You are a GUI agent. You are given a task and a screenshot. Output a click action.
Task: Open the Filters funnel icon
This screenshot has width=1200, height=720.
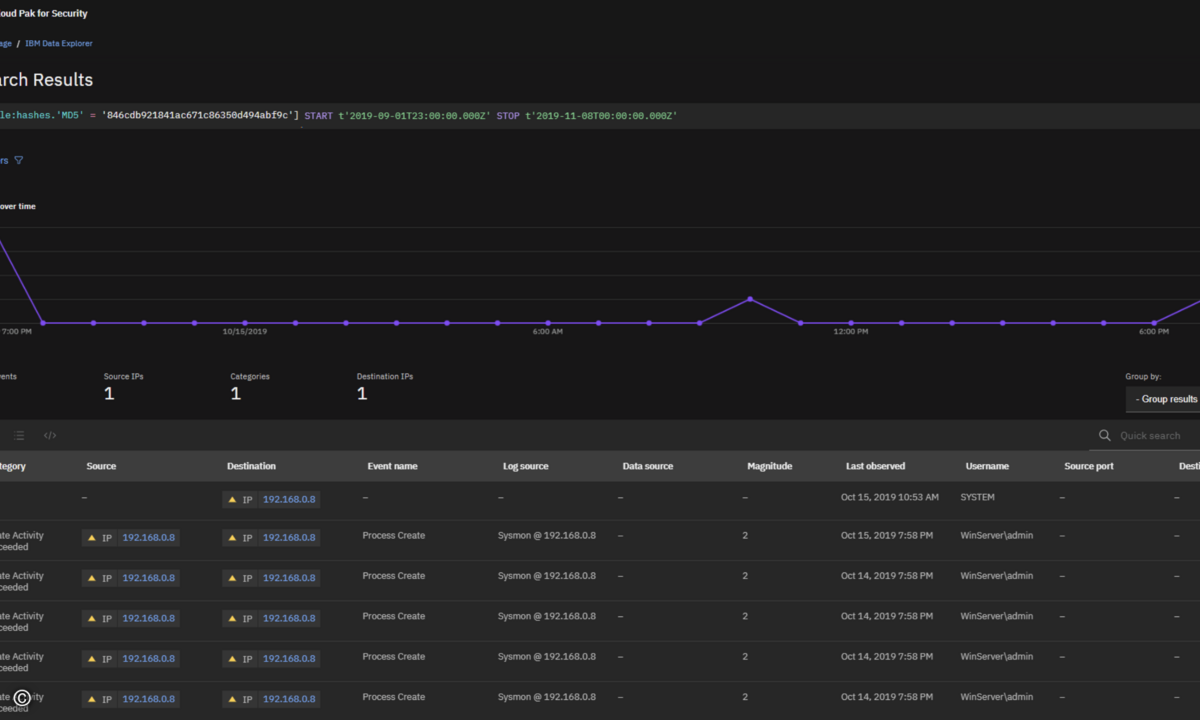(x=18, y=160)
